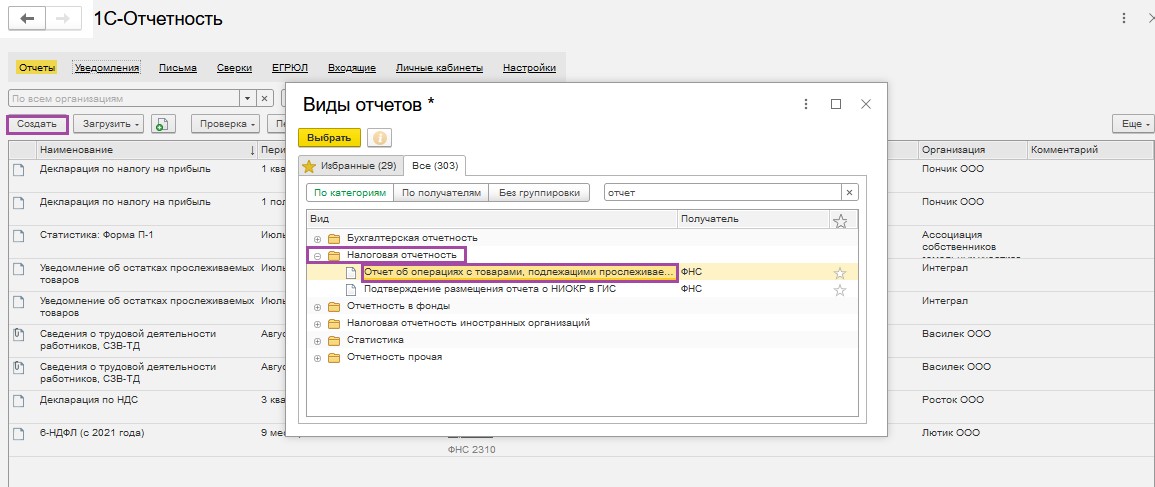Click the document icon of Декларация по НДС row
1155x487 pixels.
click(18, 400)
